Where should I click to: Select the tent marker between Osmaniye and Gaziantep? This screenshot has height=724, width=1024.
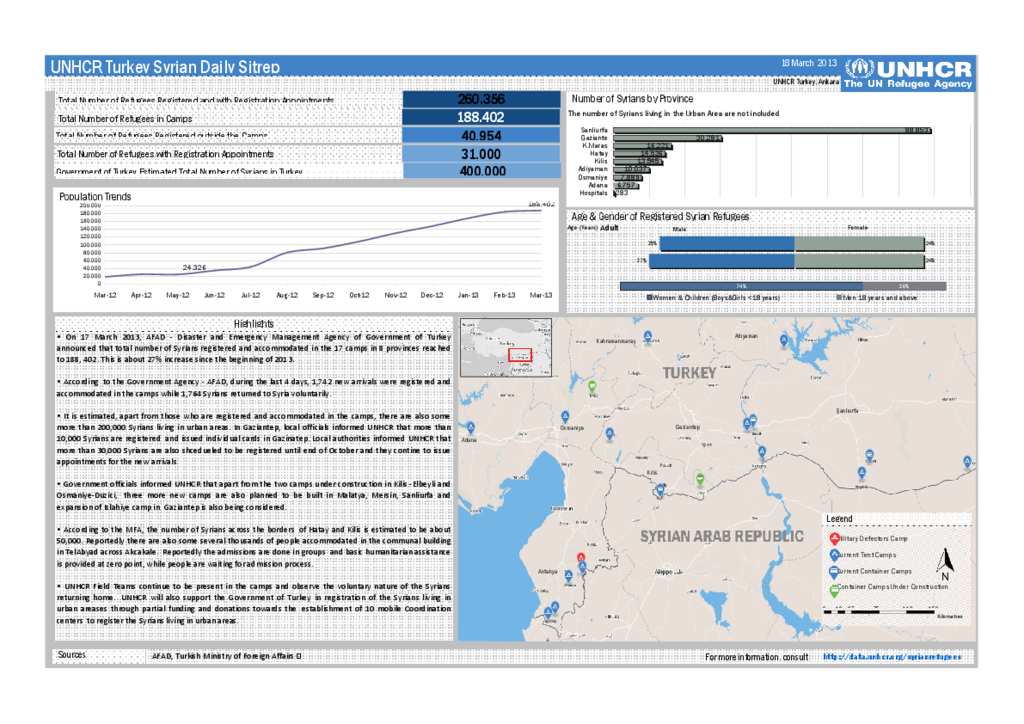609,433
